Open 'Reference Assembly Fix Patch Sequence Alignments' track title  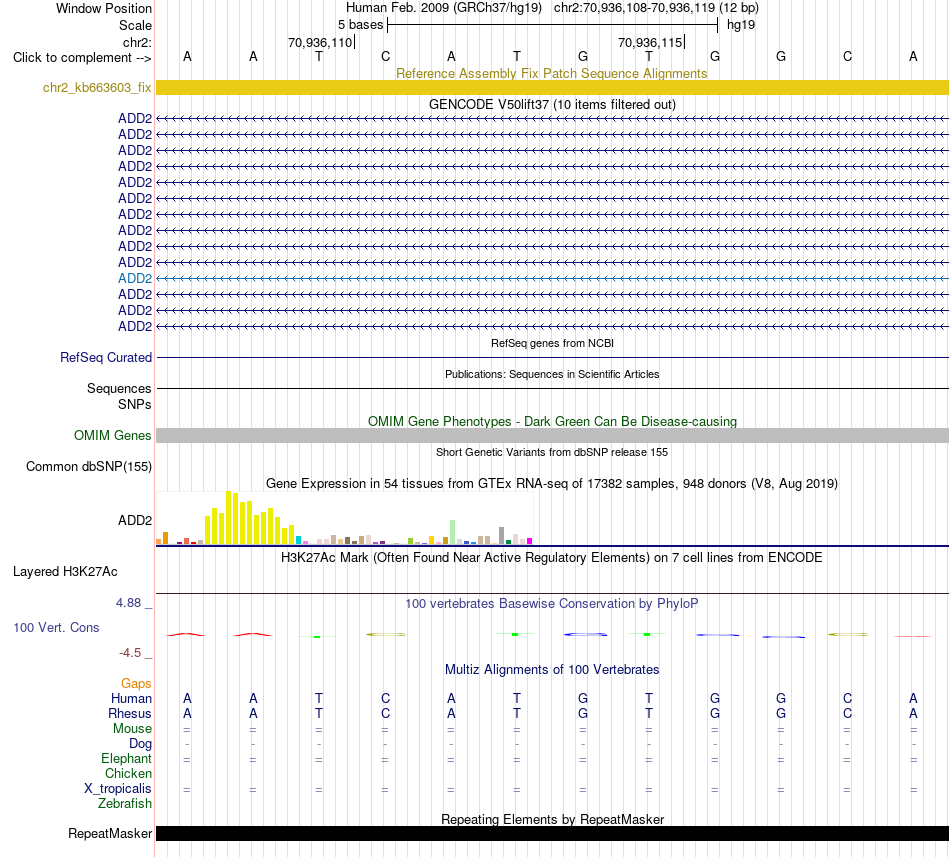(551, 73)
